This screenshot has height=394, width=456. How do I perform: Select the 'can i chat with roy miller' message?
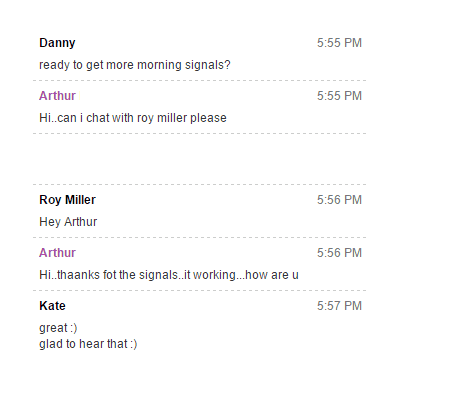[x=133, y=118]
